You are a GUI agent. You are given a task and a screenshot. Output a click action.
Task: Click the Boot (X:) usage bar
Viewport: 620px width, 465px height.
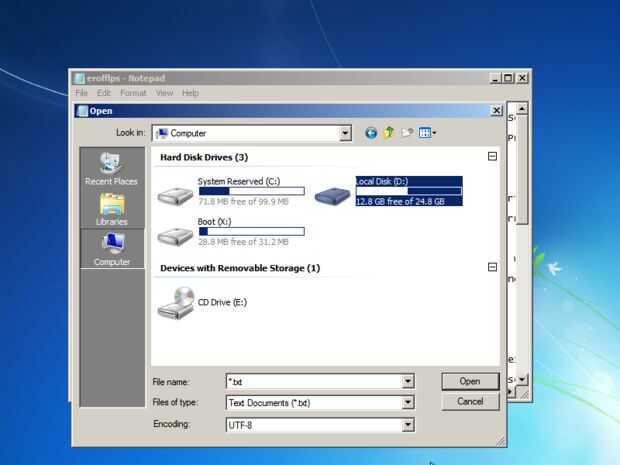pos(251,232)
